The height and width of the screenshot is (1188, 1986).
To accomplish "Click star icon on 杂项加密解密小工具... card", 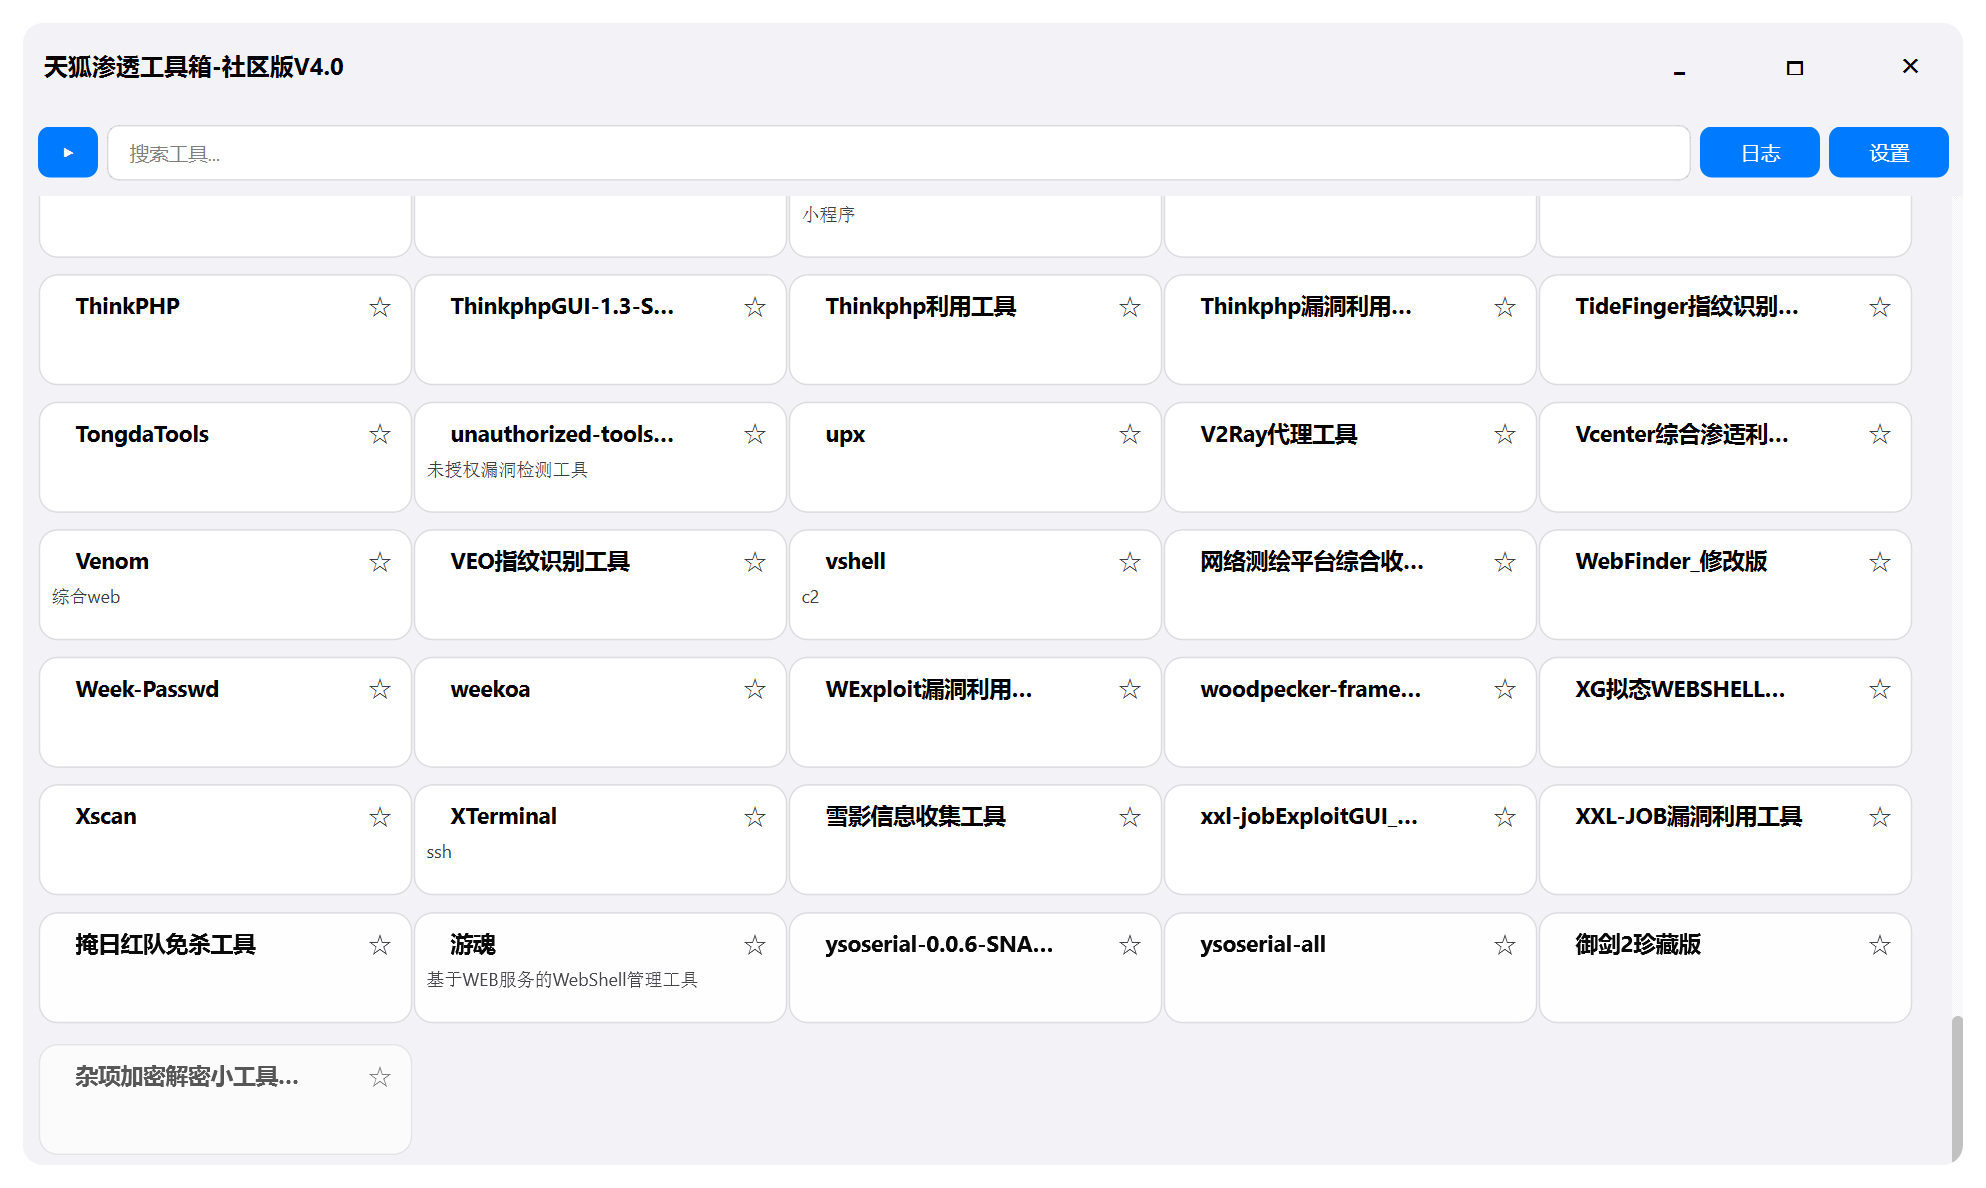I will (380, 1077).
